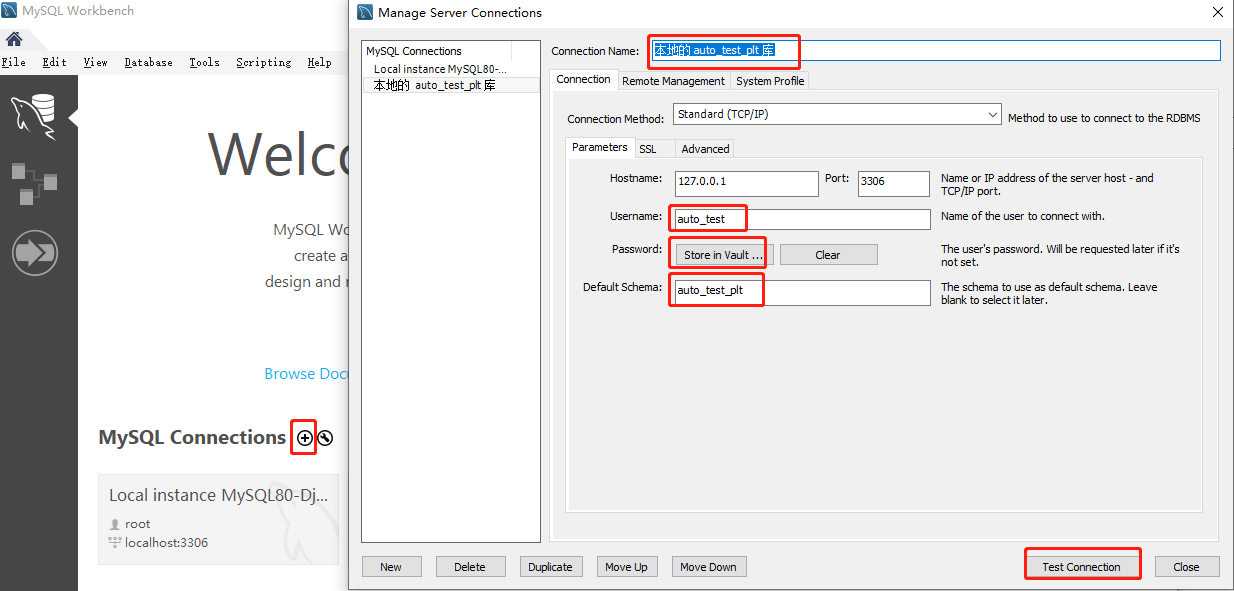The image size is (1234, 591).
Task: Open the View menu
Action: pos(95,62)
